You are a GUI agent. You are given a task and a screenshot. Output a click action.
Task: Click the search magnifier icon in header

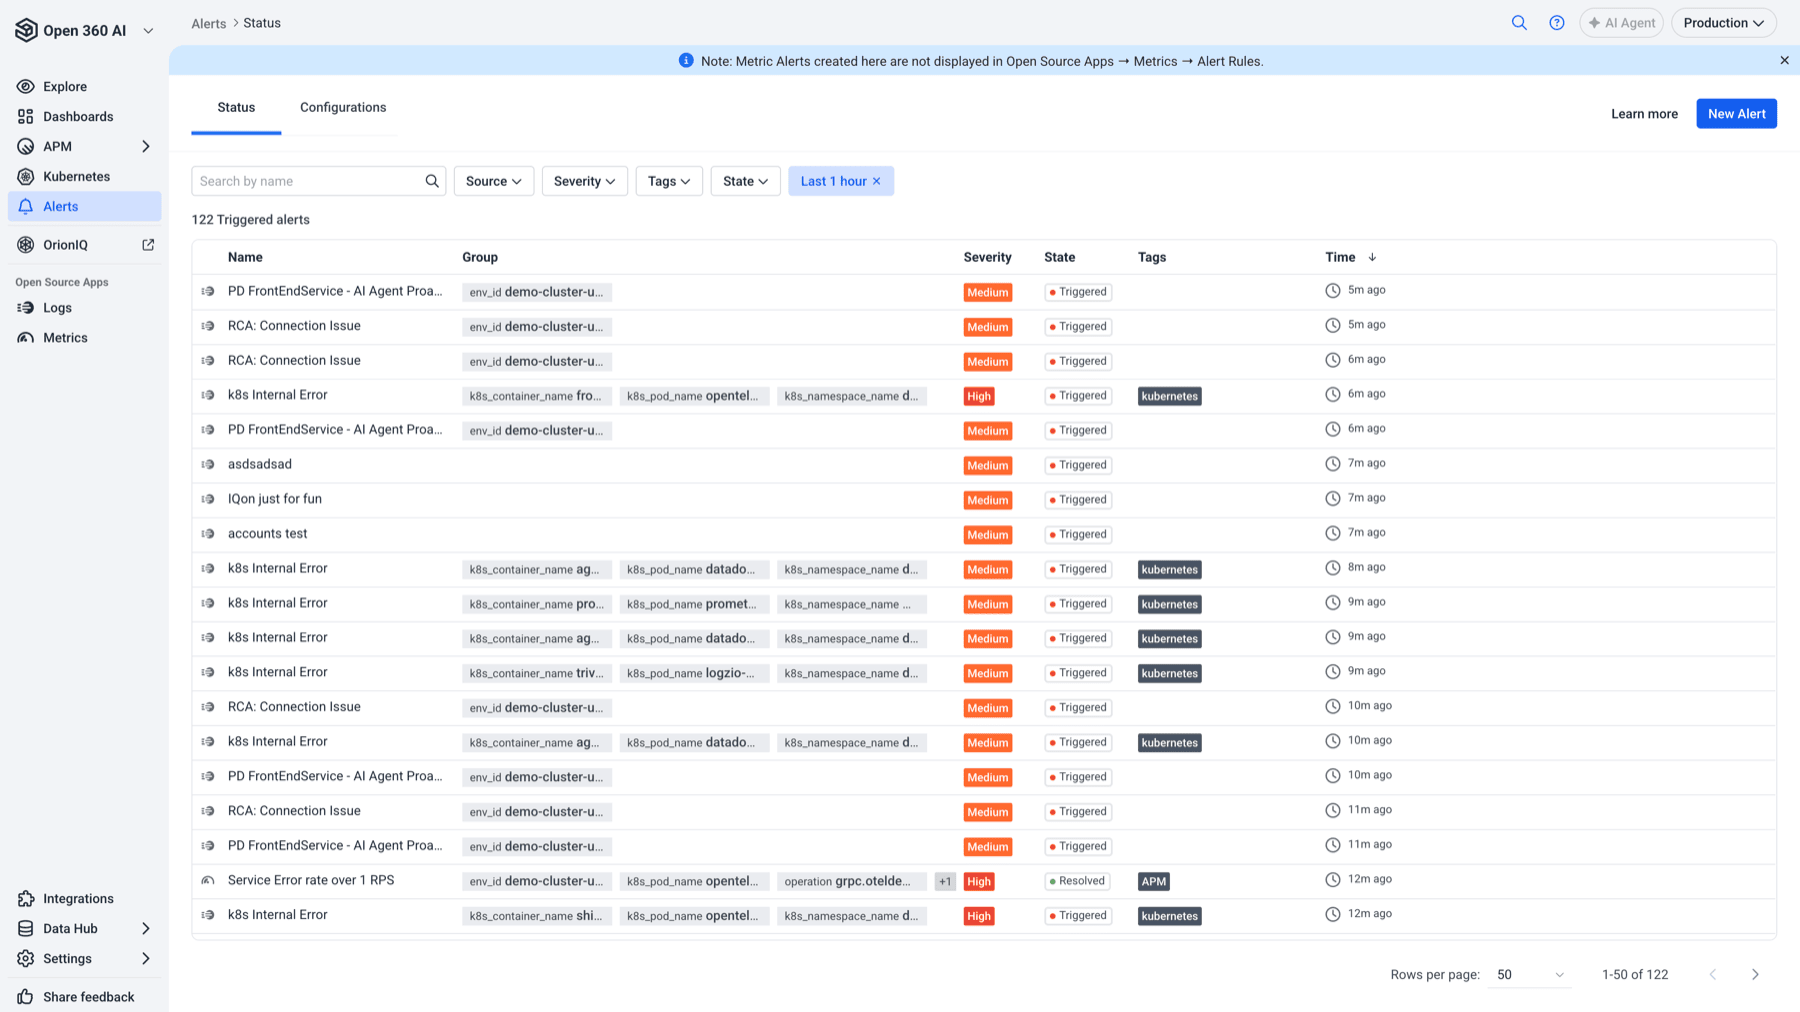(x=1519, y=23)
